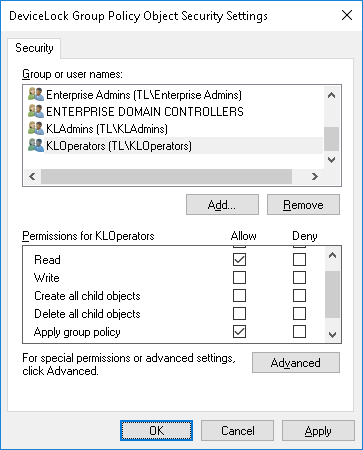
Task: Click the user list scroll down arrow
Action: (331, 160)
